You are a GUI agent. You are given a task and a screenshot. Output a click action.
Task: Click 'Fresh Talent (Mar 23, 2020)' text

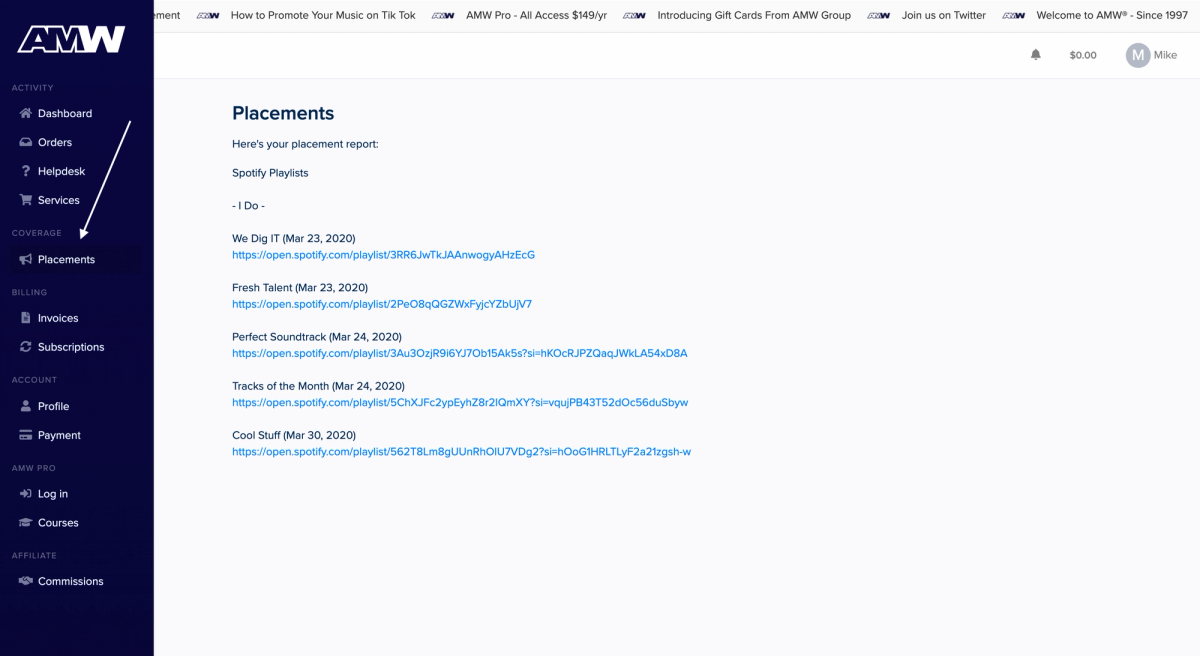click(300, 288)
